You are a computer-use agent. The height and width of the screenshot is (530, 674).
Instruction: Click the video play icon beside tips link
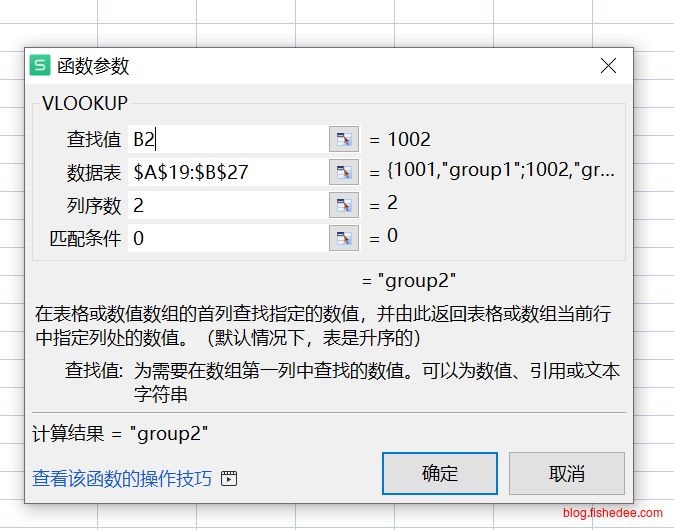pyautogui.click(x=230, y=479)
